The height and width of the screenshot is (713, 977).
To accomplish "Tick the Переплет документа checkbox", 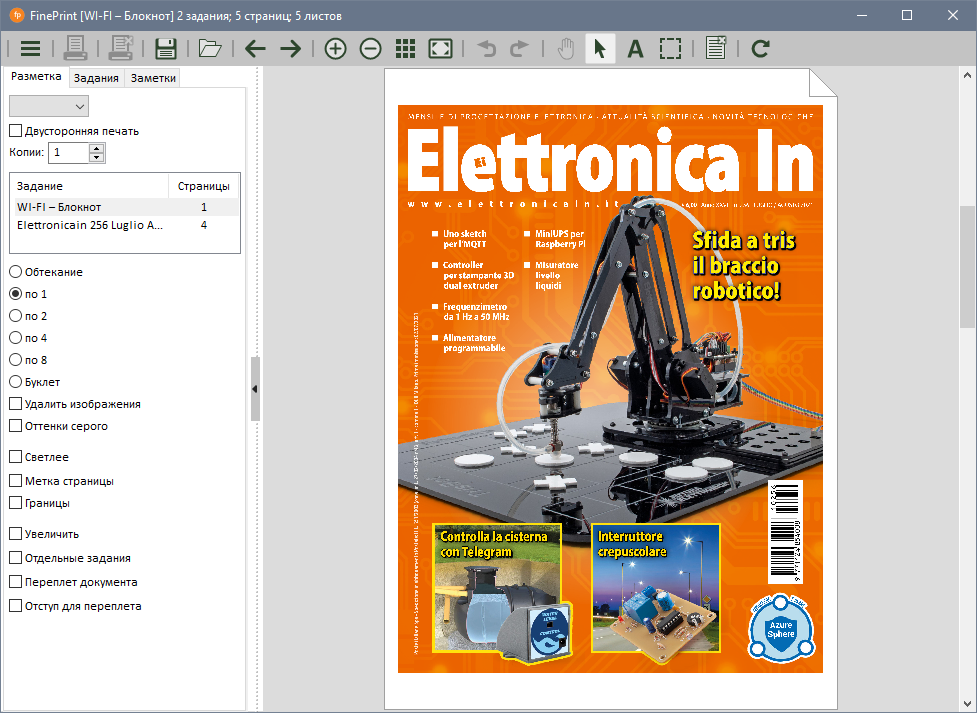I will [x=16, y=581].
